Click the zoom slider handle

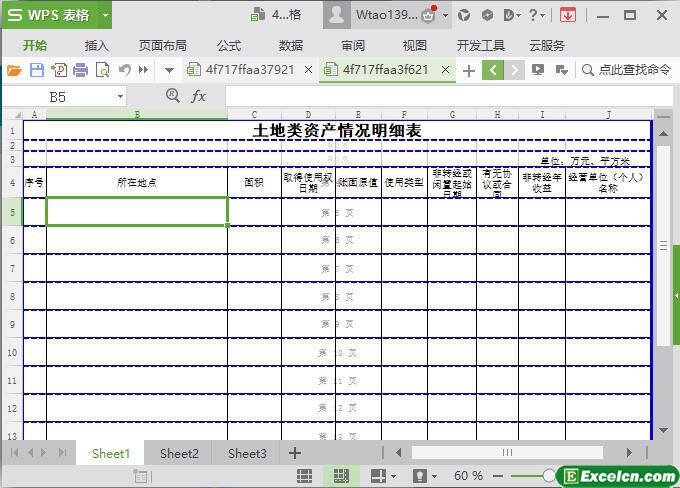[x=549, y=476]
